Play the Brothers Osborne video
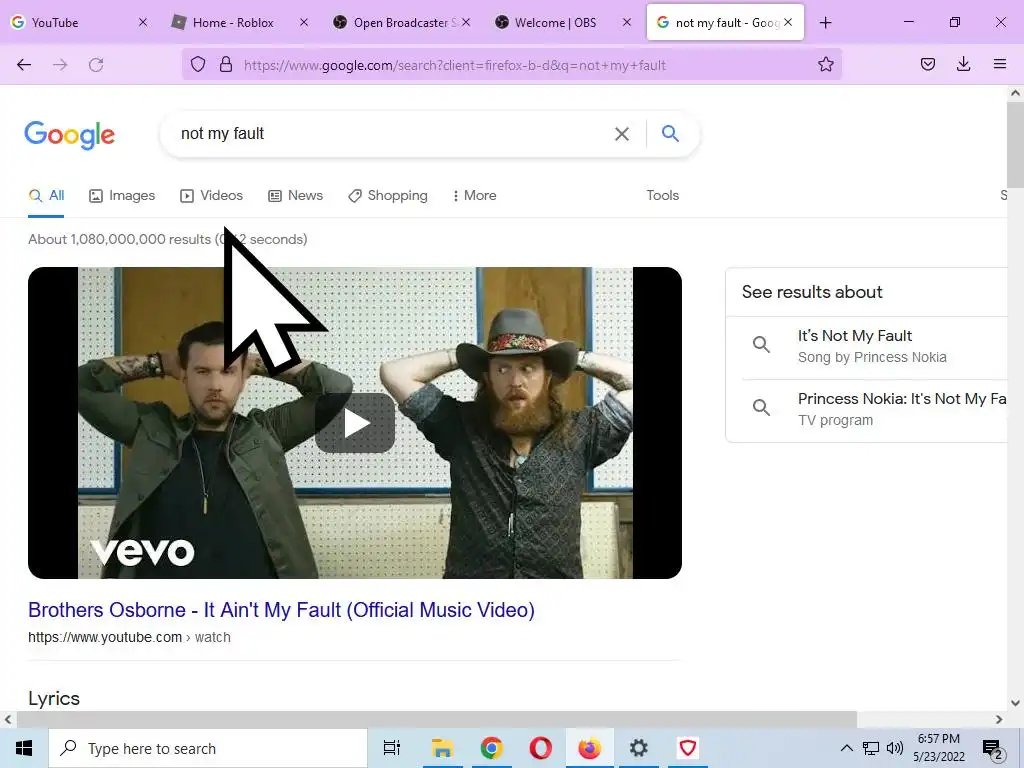This screenshot has width=1024, height=768. [x=355, y=423]
